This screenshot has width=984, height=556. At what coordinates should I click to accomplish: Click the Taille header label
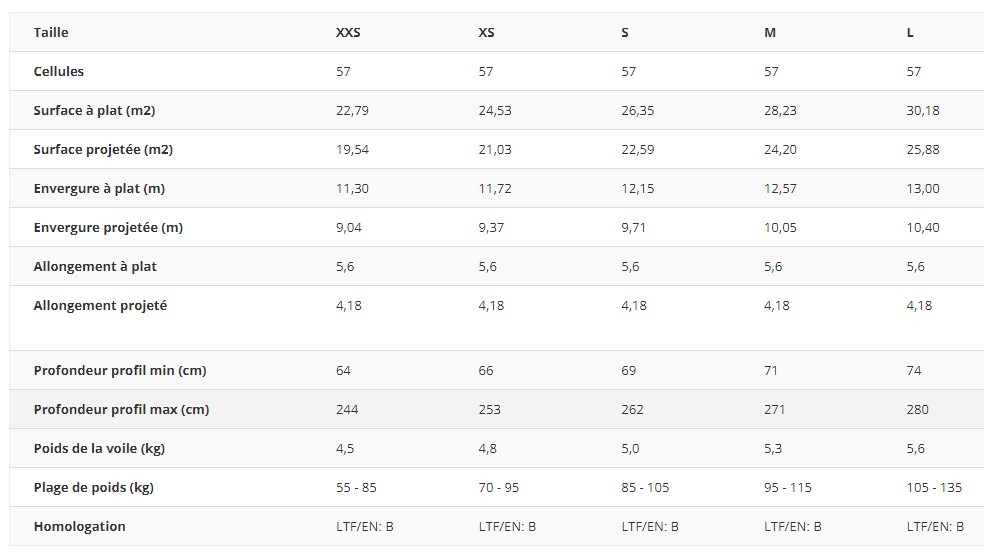tap(51, 33)
